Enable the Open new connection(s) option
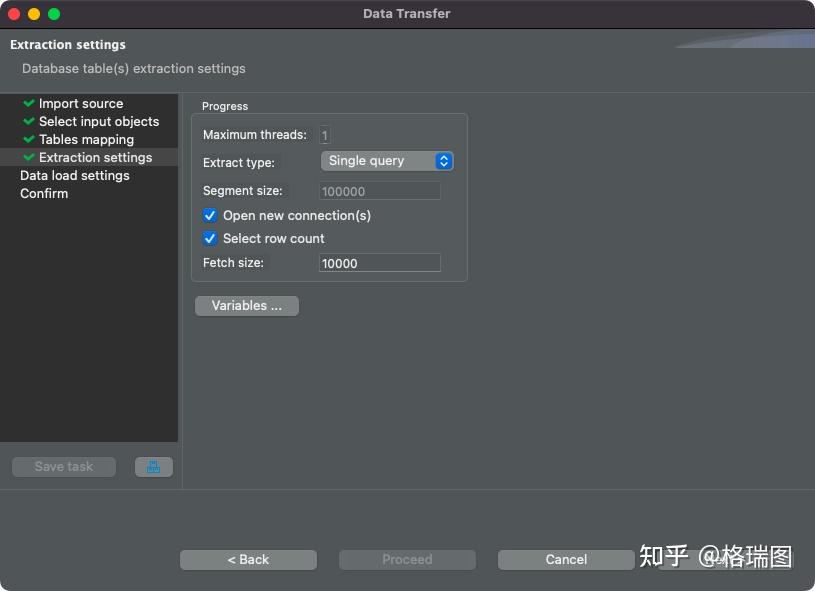This screenshot has height=591, width=815. click(x=210, y=215)
